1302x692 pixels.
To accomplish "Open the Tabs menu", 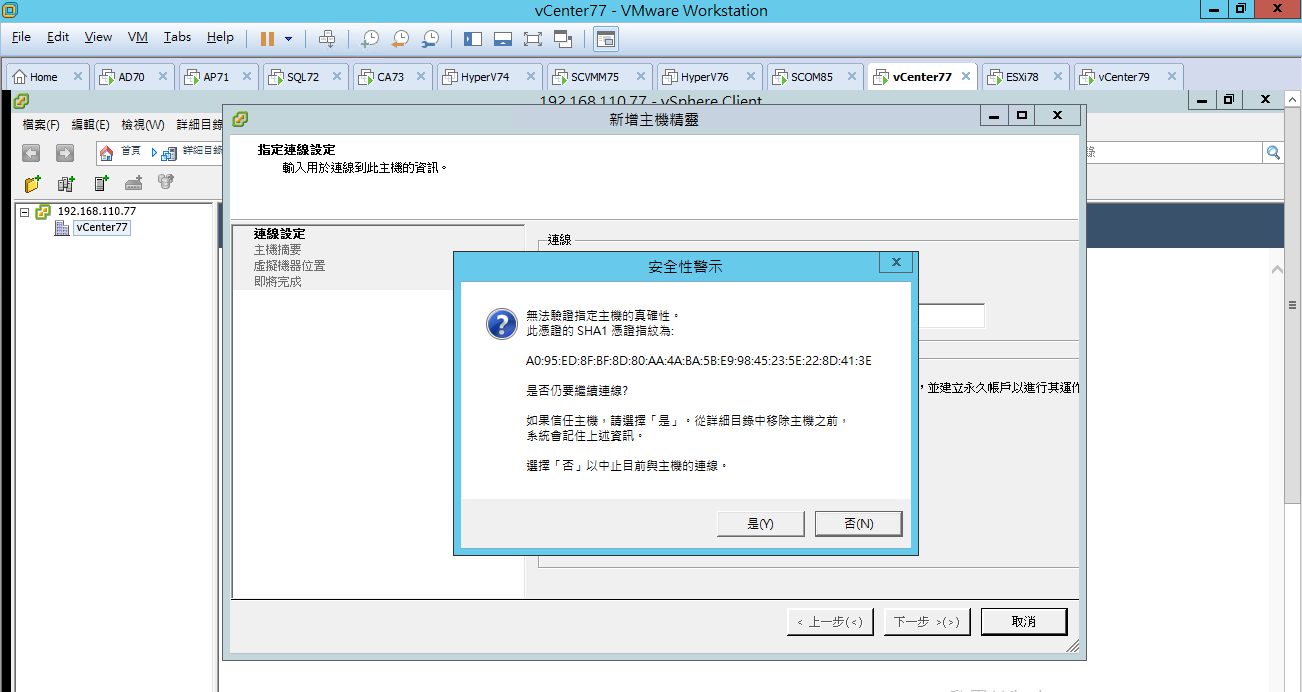I will pyautogui.click(x=177, y=37).
